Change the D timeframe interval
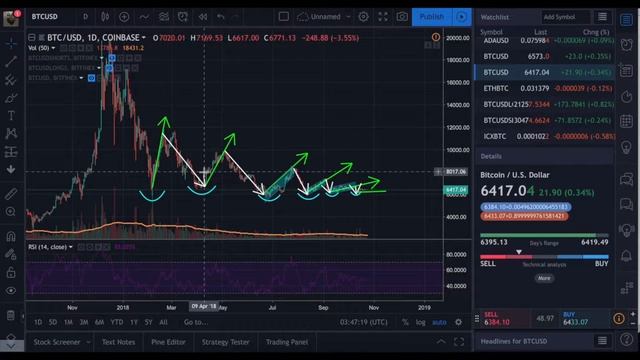This screenshot has width=640, height=360. pos(85,17)
